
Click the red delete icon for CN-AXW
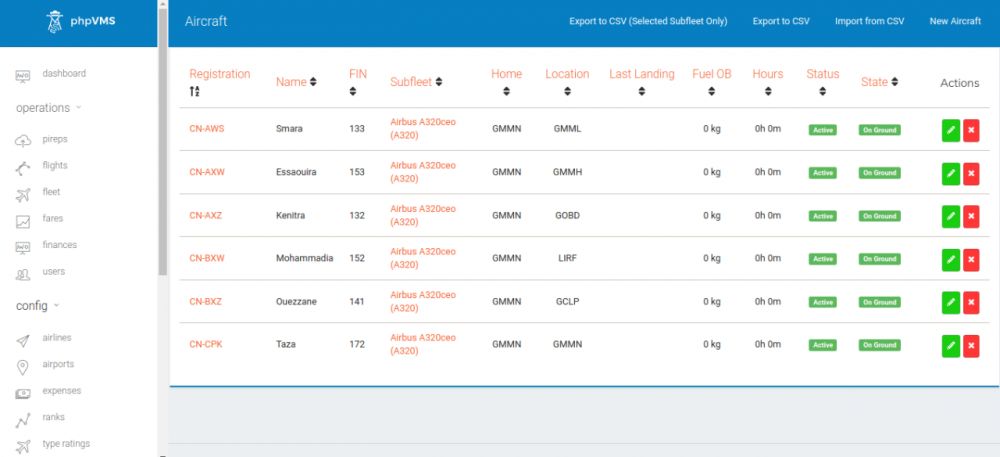pos(971,173)
